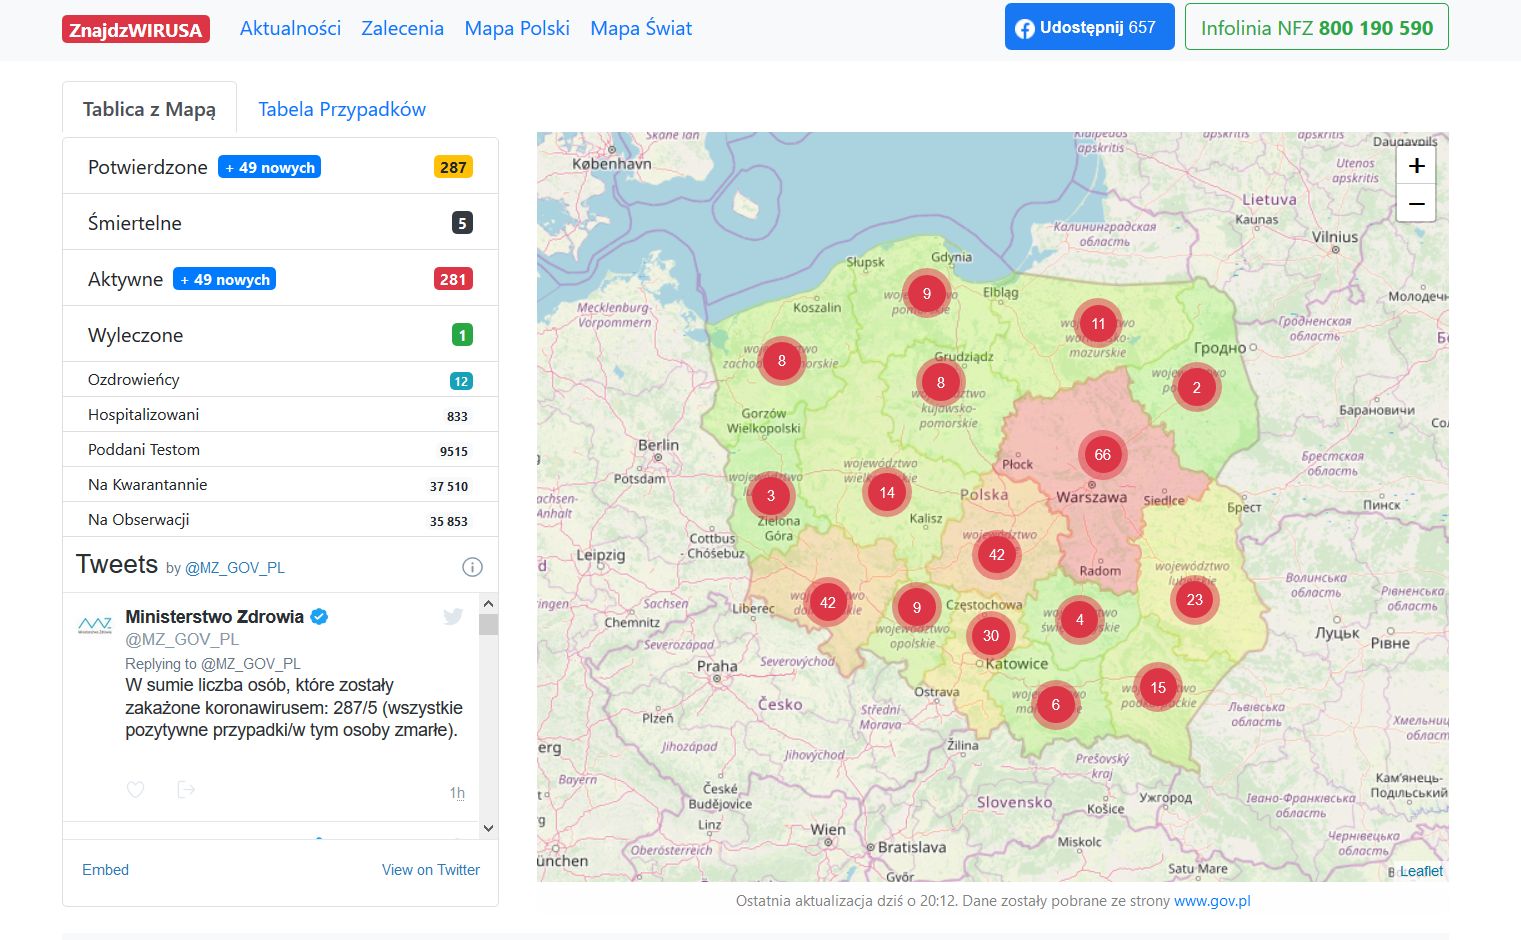Click the yellow 287 Potwierdzone count
Viewport: 1521px width, 940px height.
click(453, 167)
